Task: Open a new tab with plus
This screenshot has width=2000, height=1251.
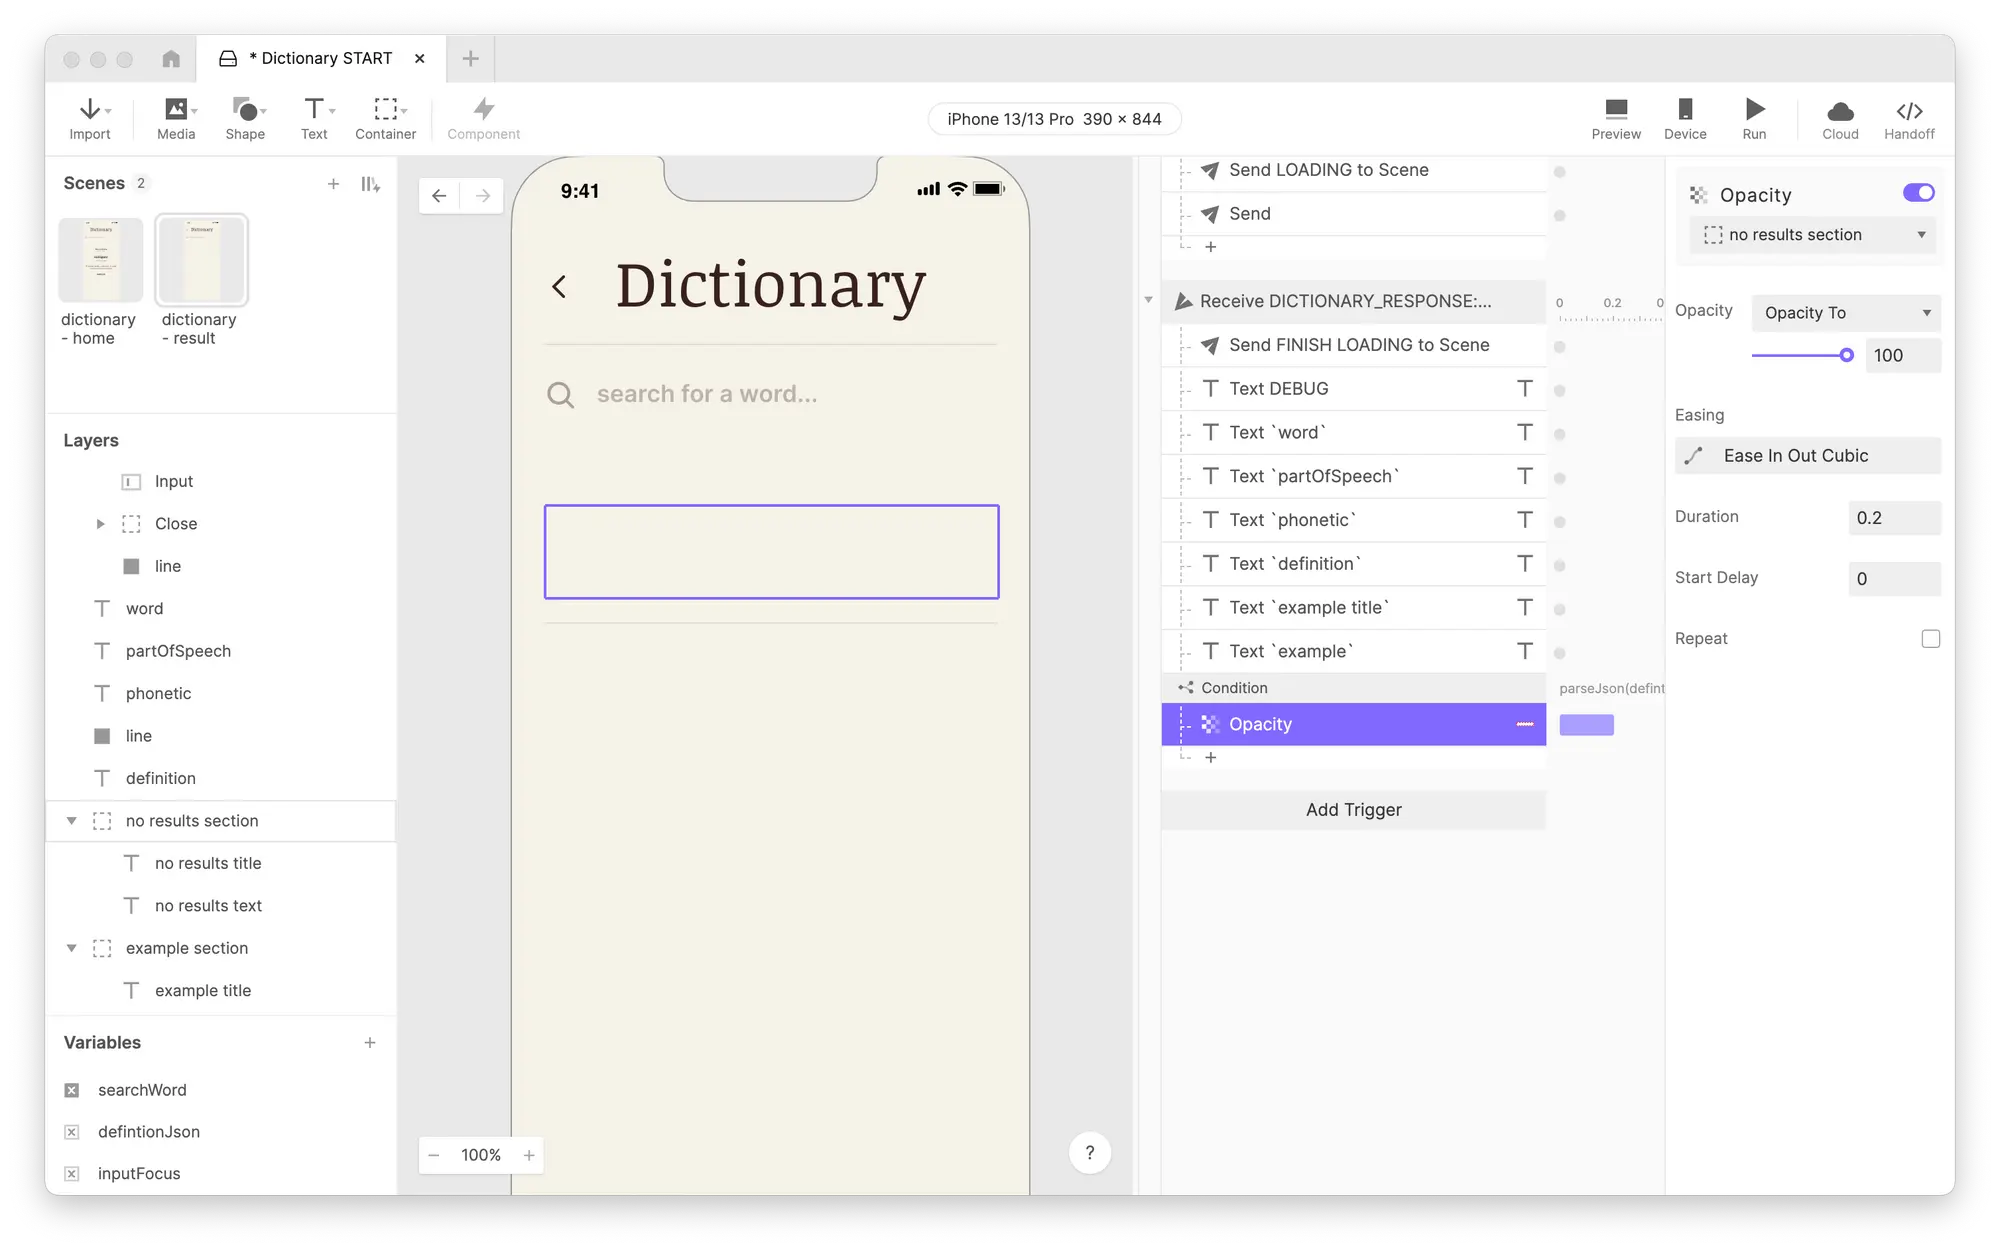Action: [470, 59]
